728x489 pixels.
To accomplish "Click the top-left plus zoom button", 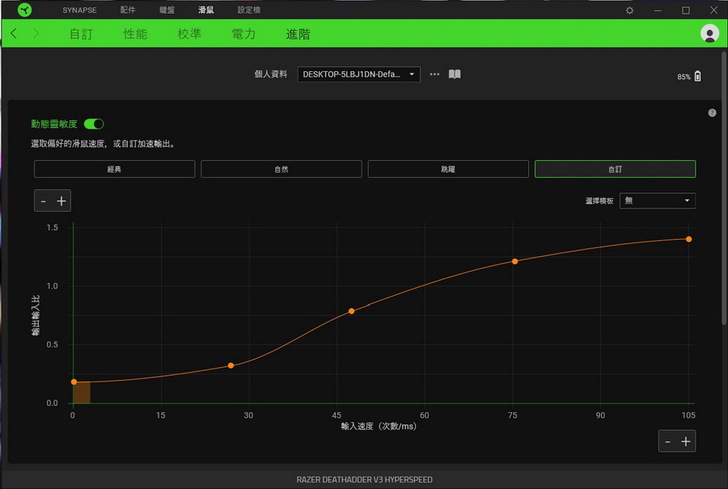I will 62,201.
